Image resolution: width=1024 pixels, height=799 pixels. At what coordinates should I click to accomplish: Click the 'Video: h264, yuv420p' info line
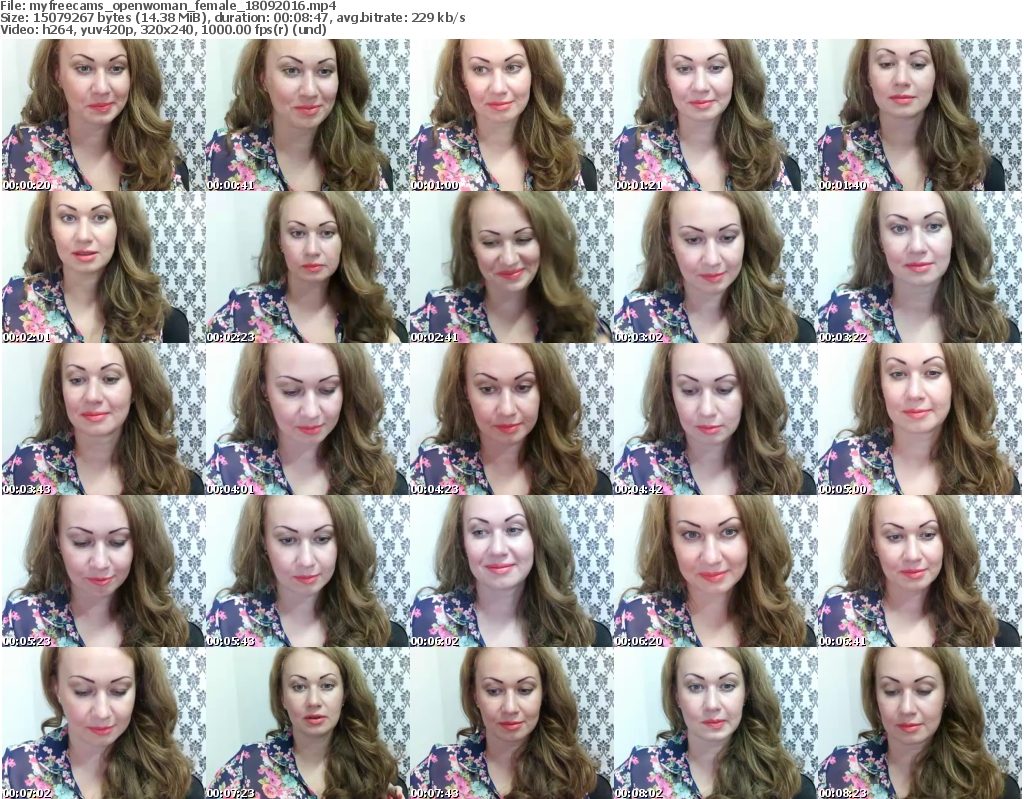(163, 29)
